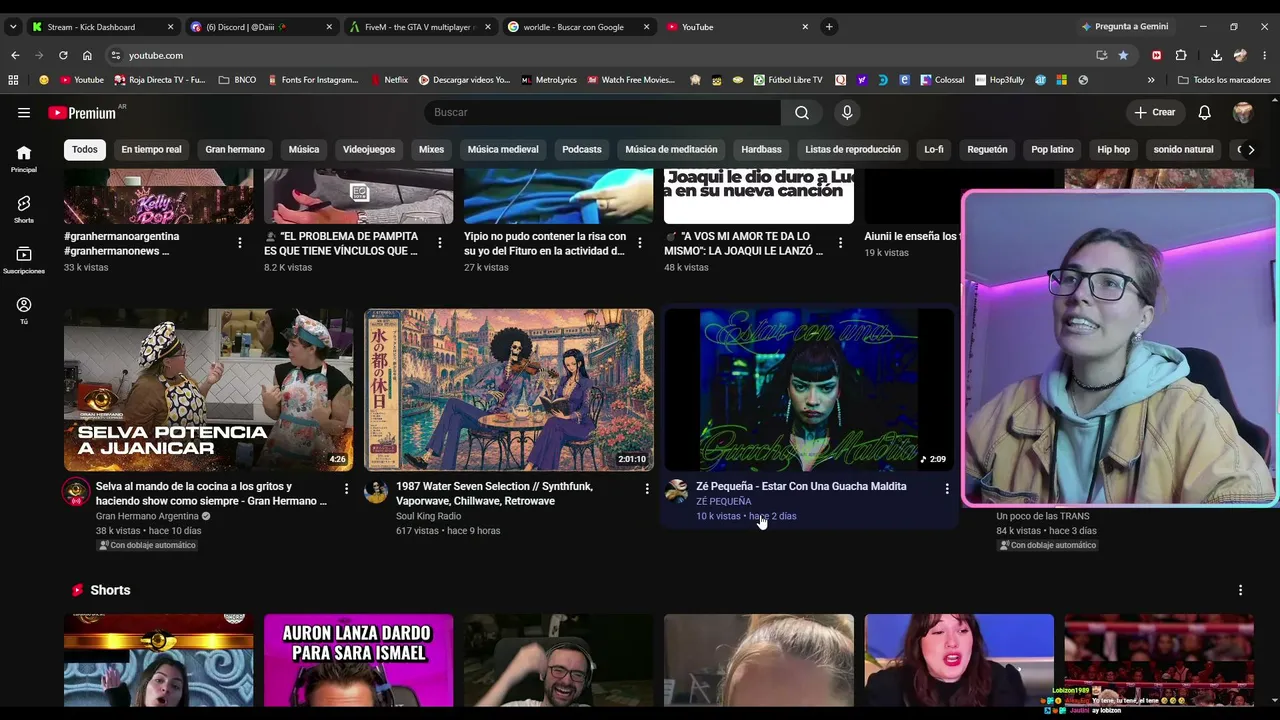Filter by Música medieval chip

(503, 149)
